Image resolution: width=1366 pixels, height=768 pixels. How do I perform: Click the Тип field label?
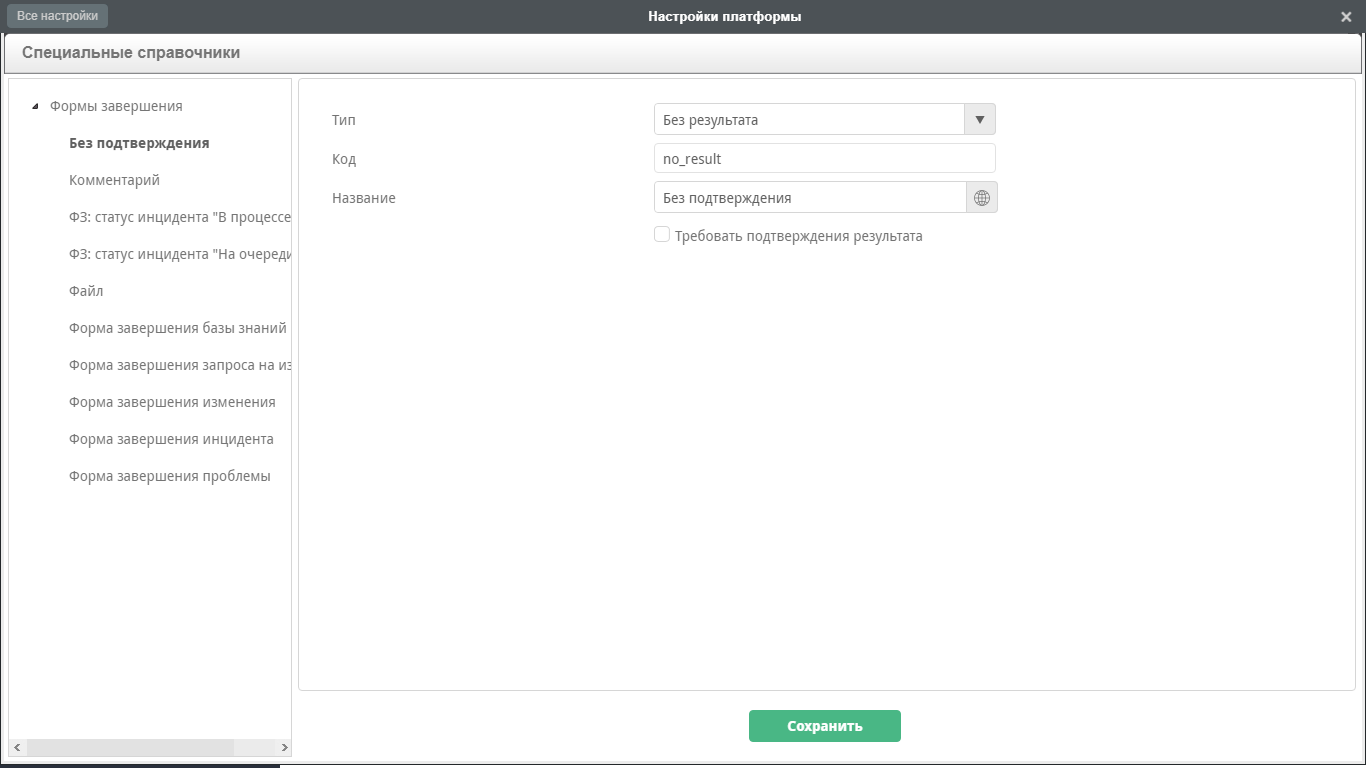(344, 120)
